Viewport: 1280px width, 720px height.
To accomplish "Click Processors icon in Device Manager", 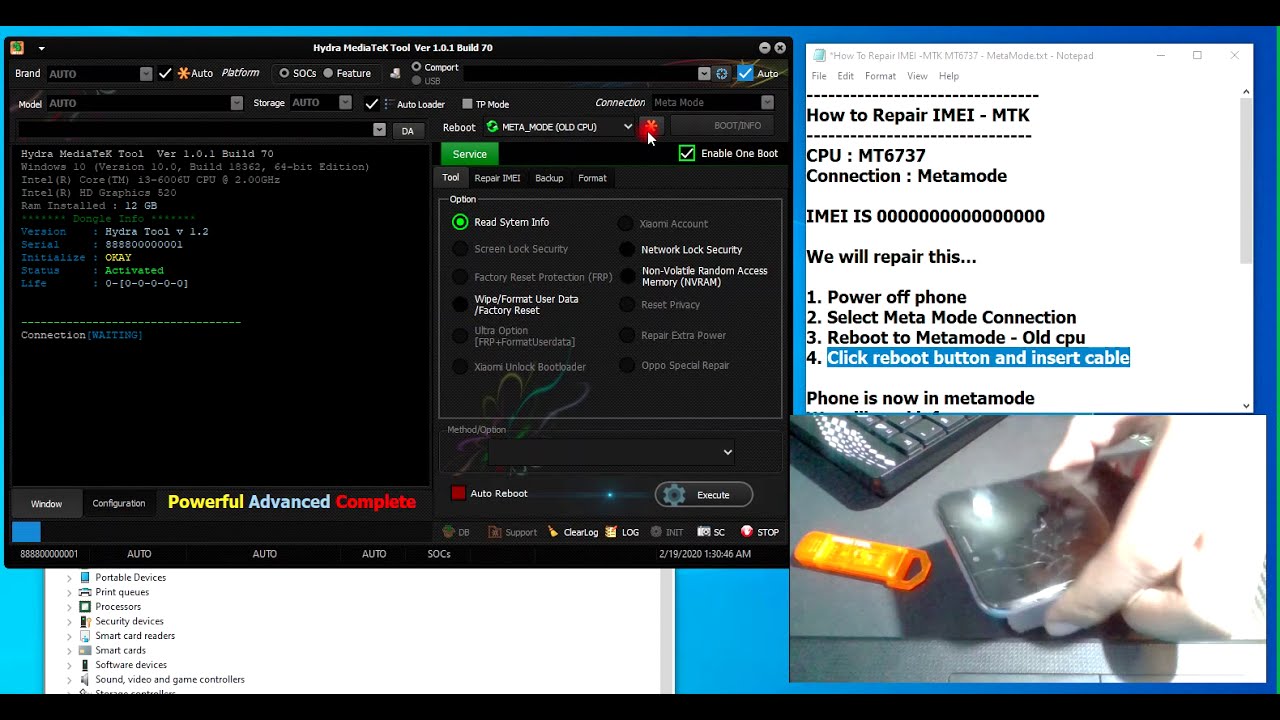I will pos(85,607).
